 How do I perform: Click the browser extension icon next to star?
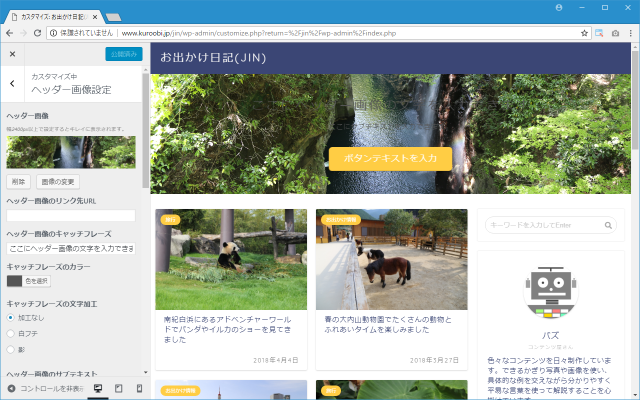pyautogui.click(x=599, y=33)
